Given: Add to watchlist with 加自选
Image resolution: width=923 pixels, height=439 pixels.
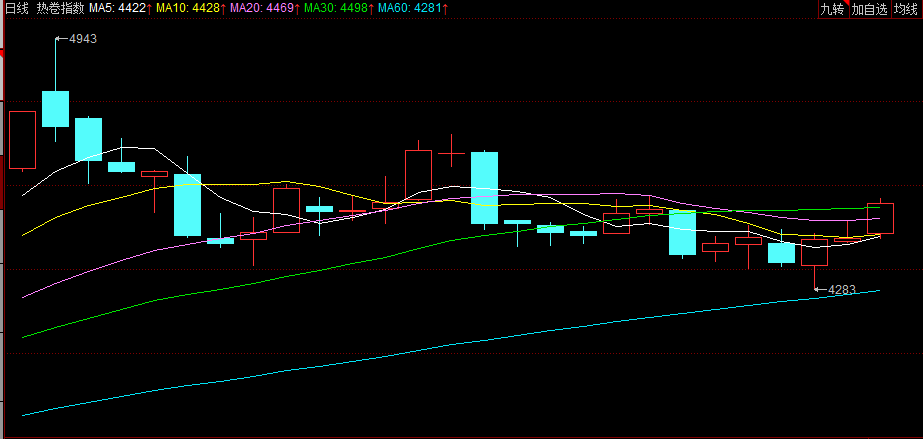Looking at the screenshot, I should point(869,9).
